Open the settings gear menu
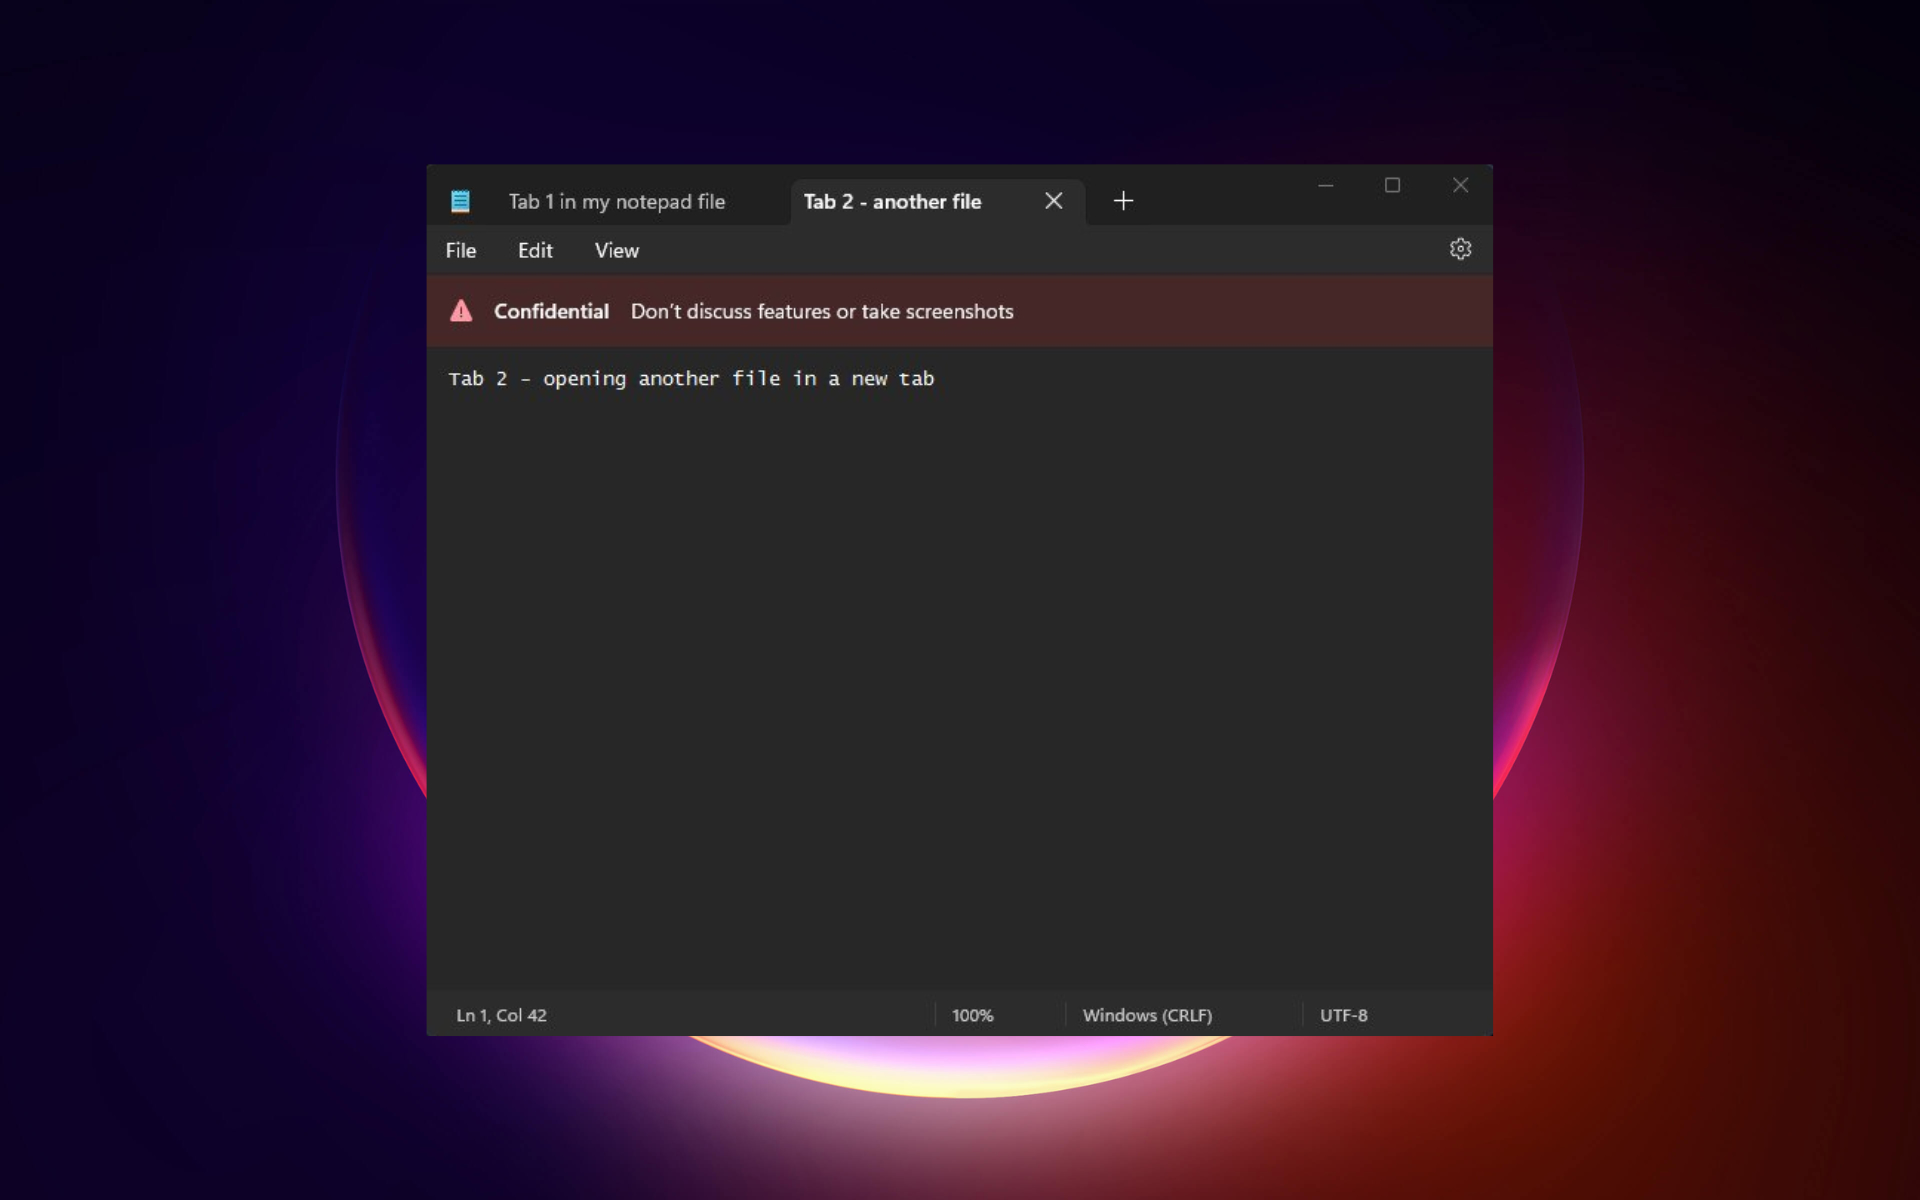This screenshot has width=1920, height=1200. [1460, 249]
